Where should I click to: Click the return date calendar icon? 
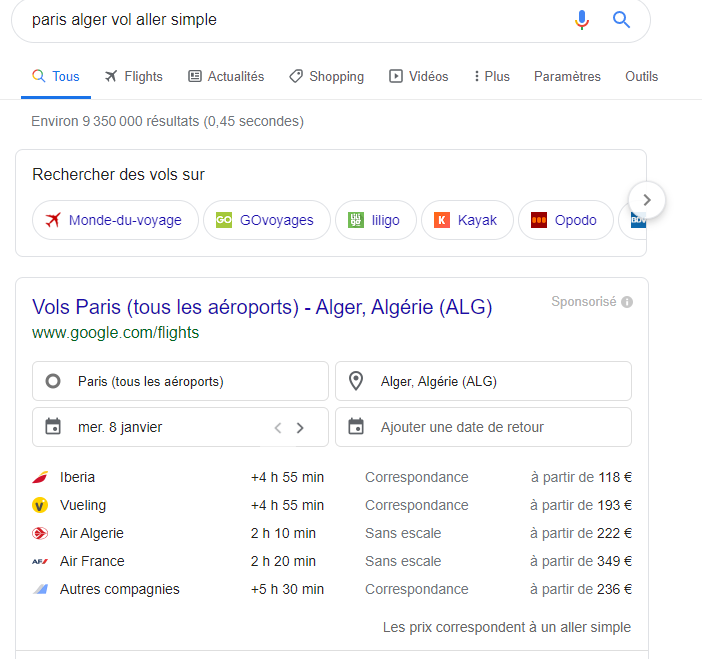tap(356, 426)
